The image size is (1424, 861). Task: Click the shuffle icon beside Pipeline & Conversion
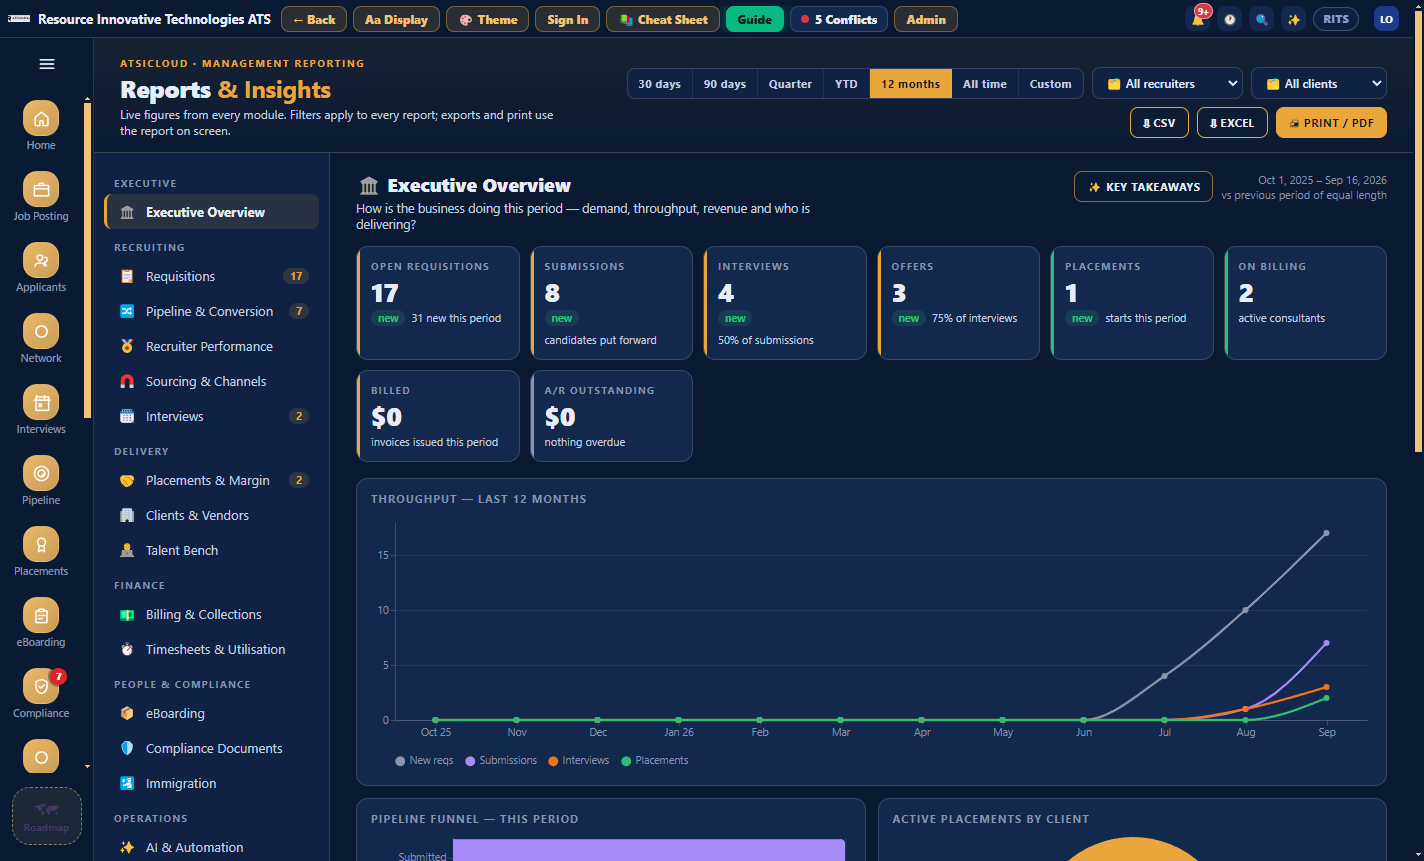(x=127, y=312)
